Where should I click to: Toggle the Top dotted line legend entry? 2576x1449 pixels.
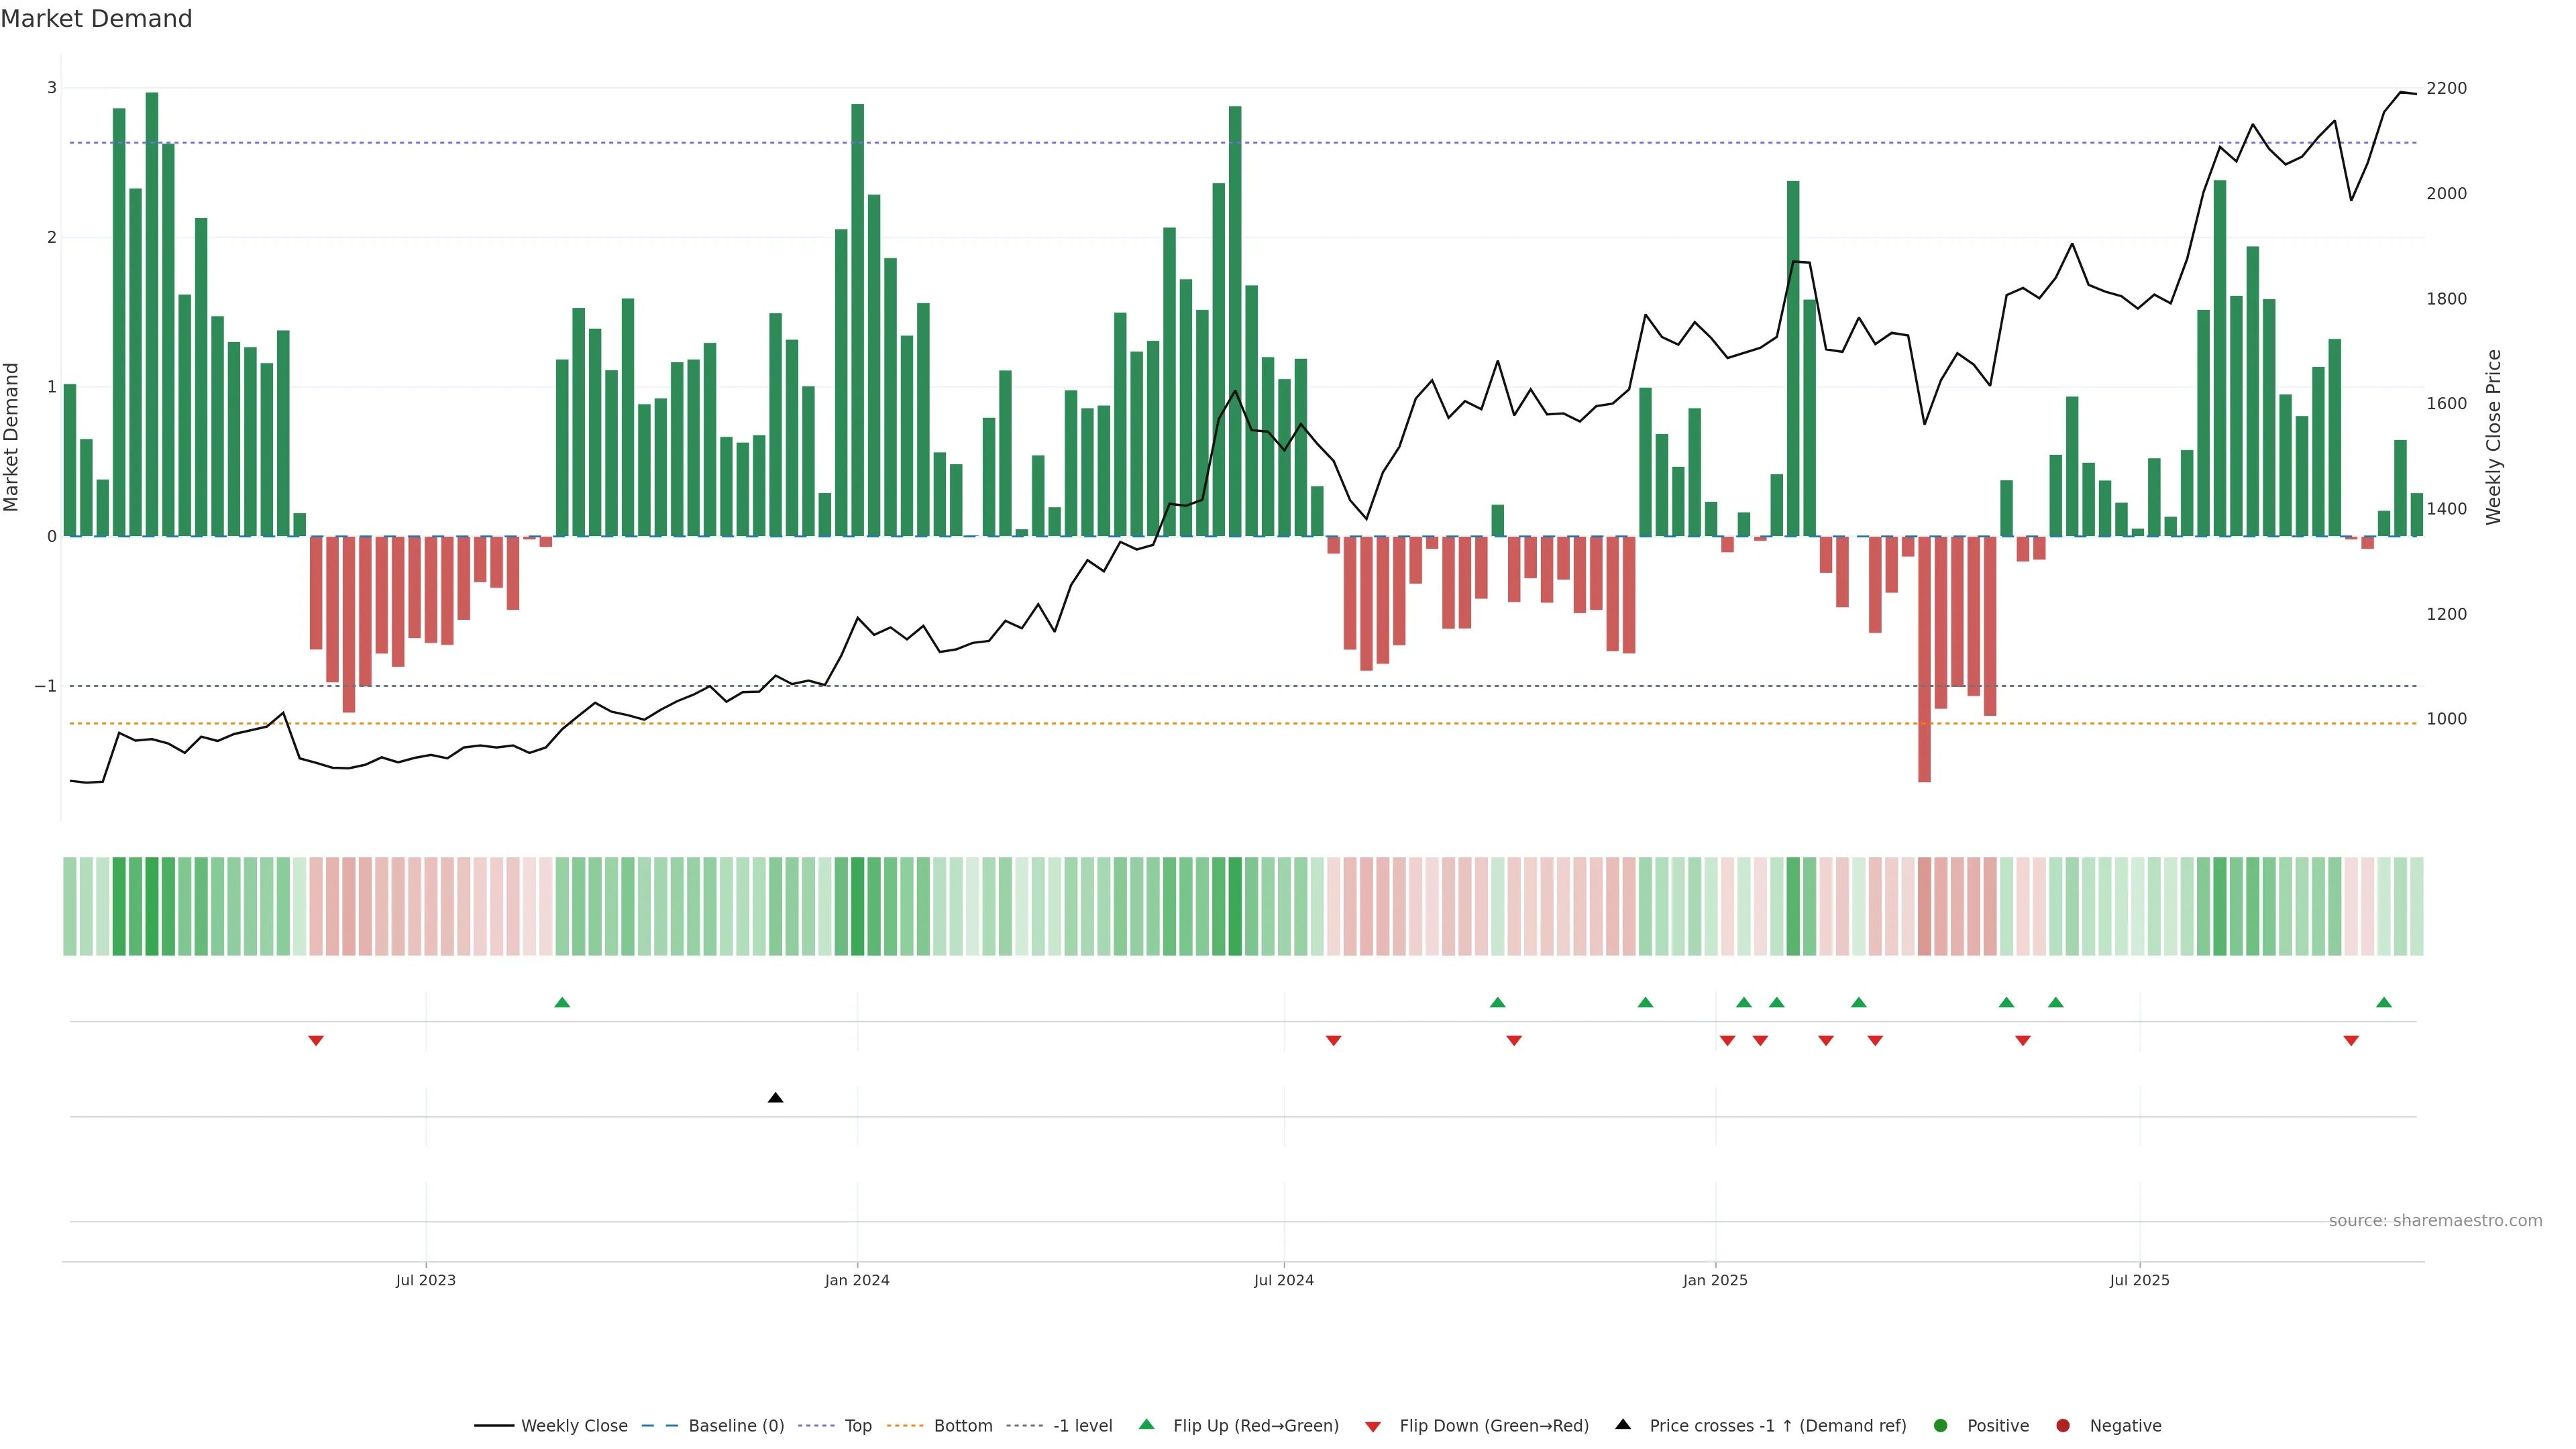pos(857,1426)
